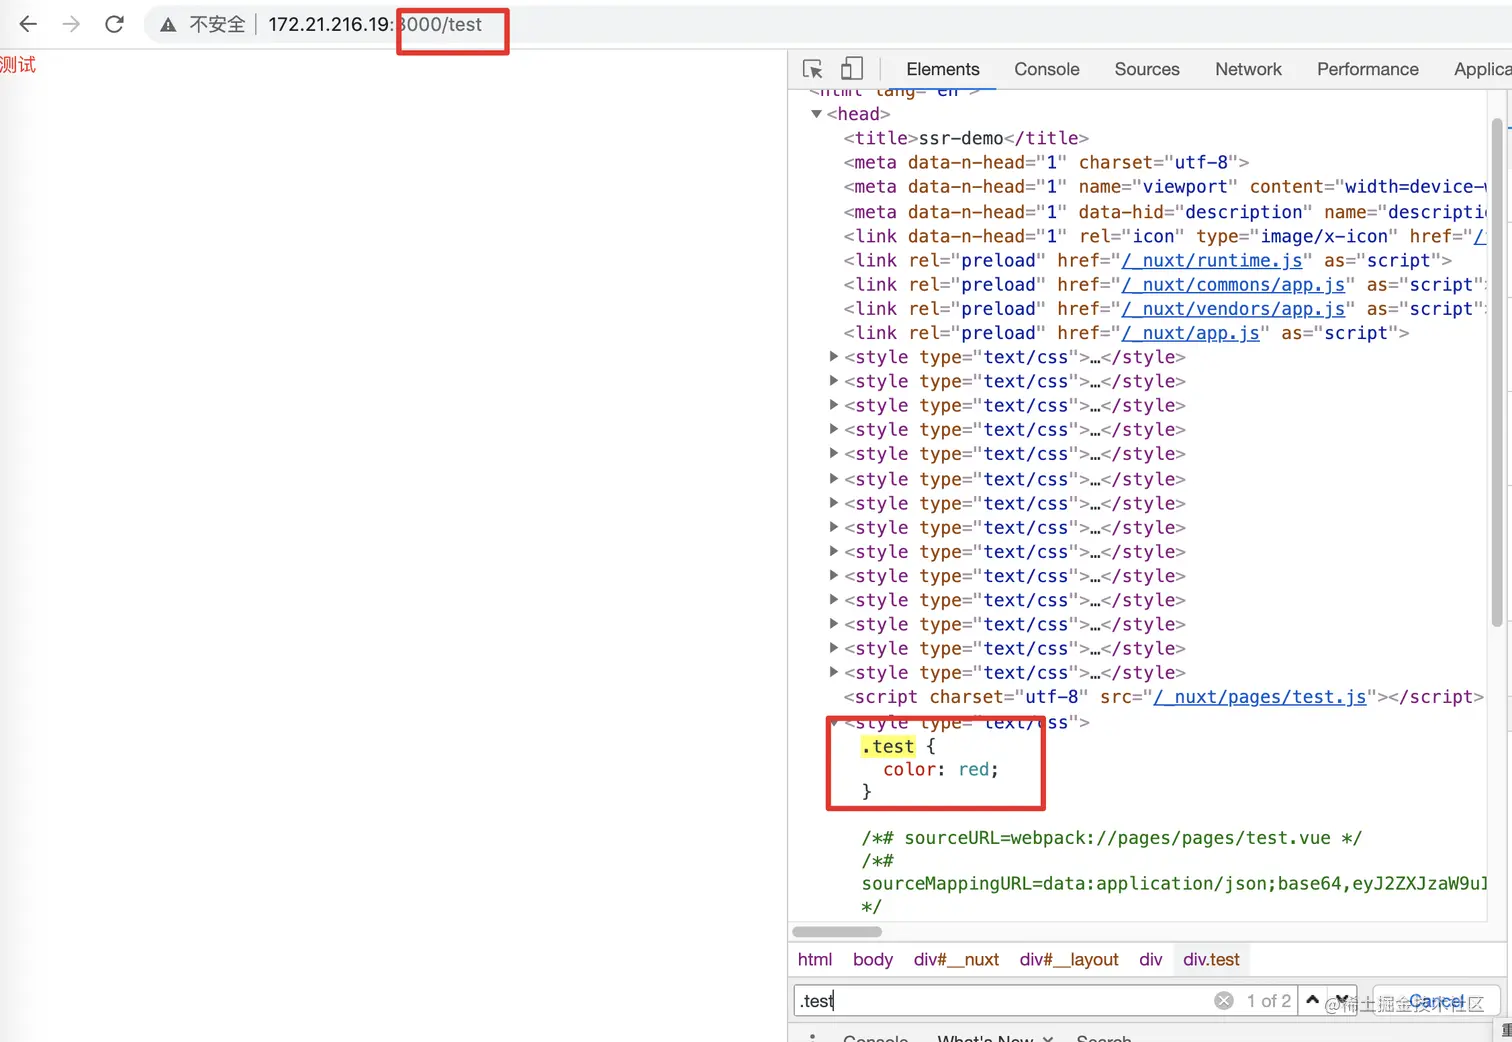Screen dimensions: 1512x1042
Task: Expand the second collapsed style element
Action: [x=834, y=380]
